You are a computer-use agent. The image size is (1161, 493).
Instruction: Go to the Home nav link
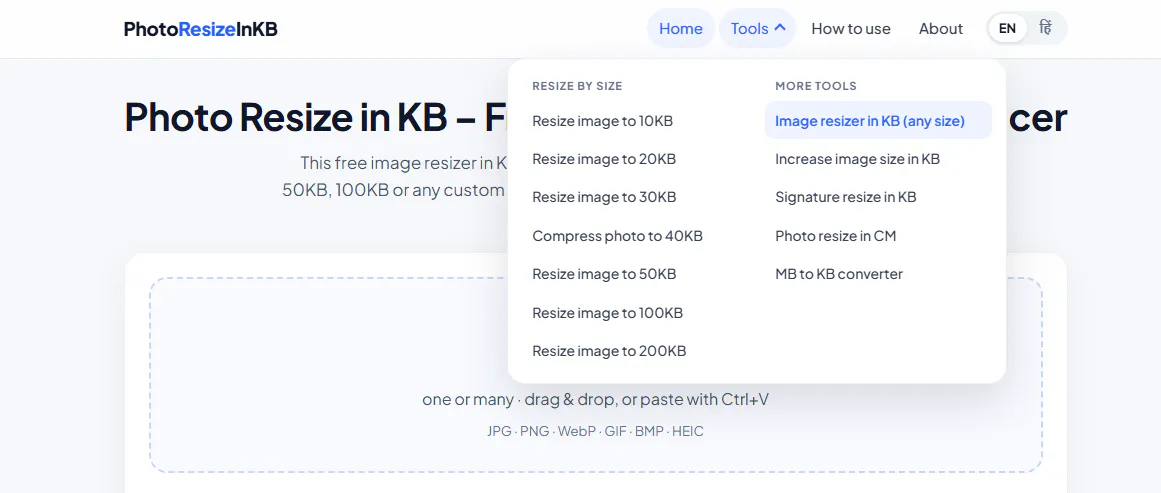(x=680, y=29)
